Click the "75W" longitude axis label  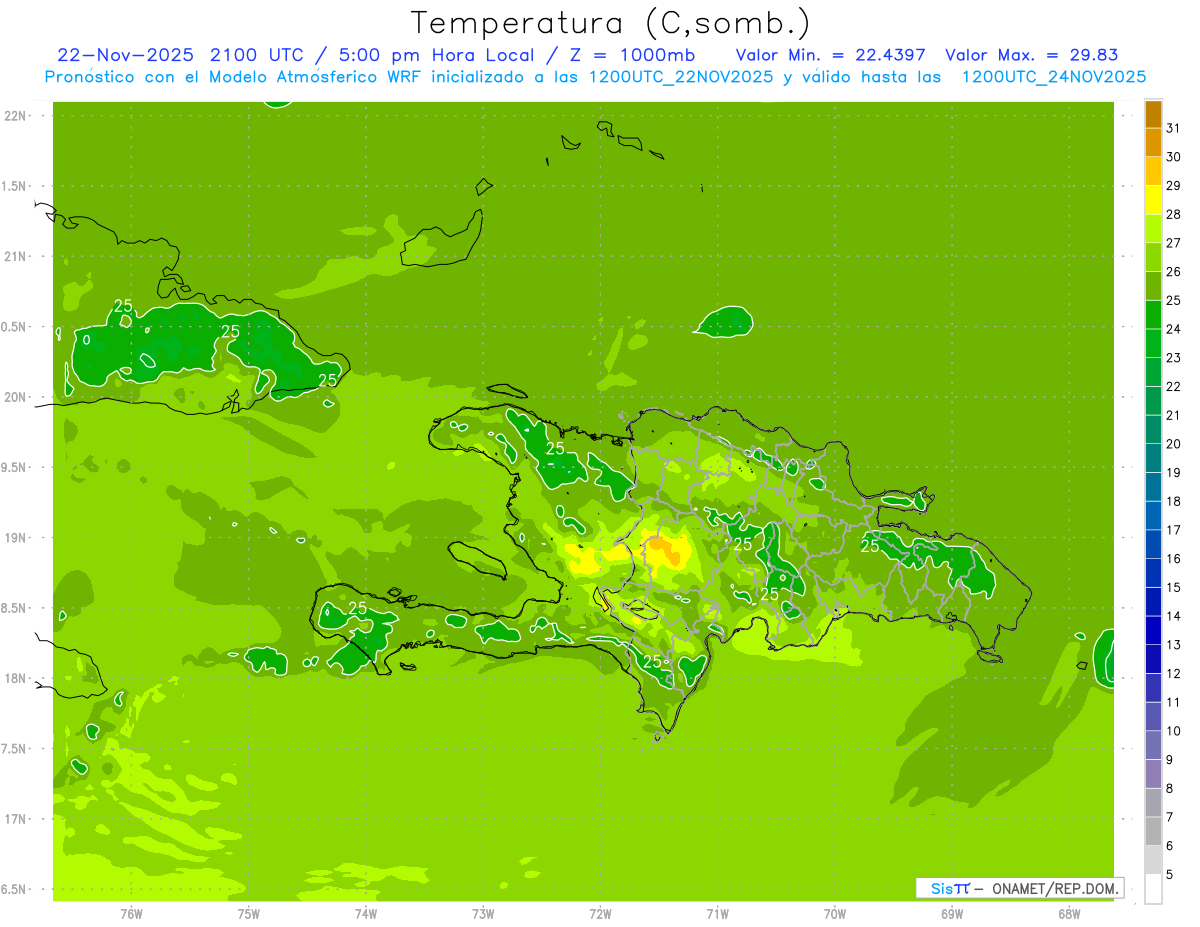(x=249, y=914)
